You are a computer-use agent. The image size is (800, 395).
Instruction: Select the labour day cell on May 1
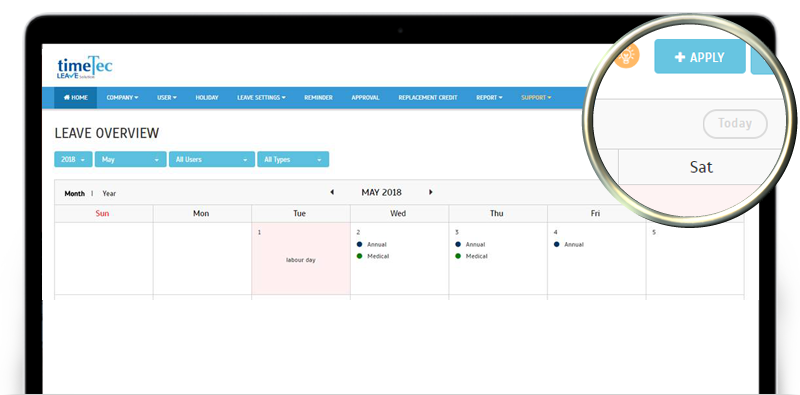tap(301, 259)
